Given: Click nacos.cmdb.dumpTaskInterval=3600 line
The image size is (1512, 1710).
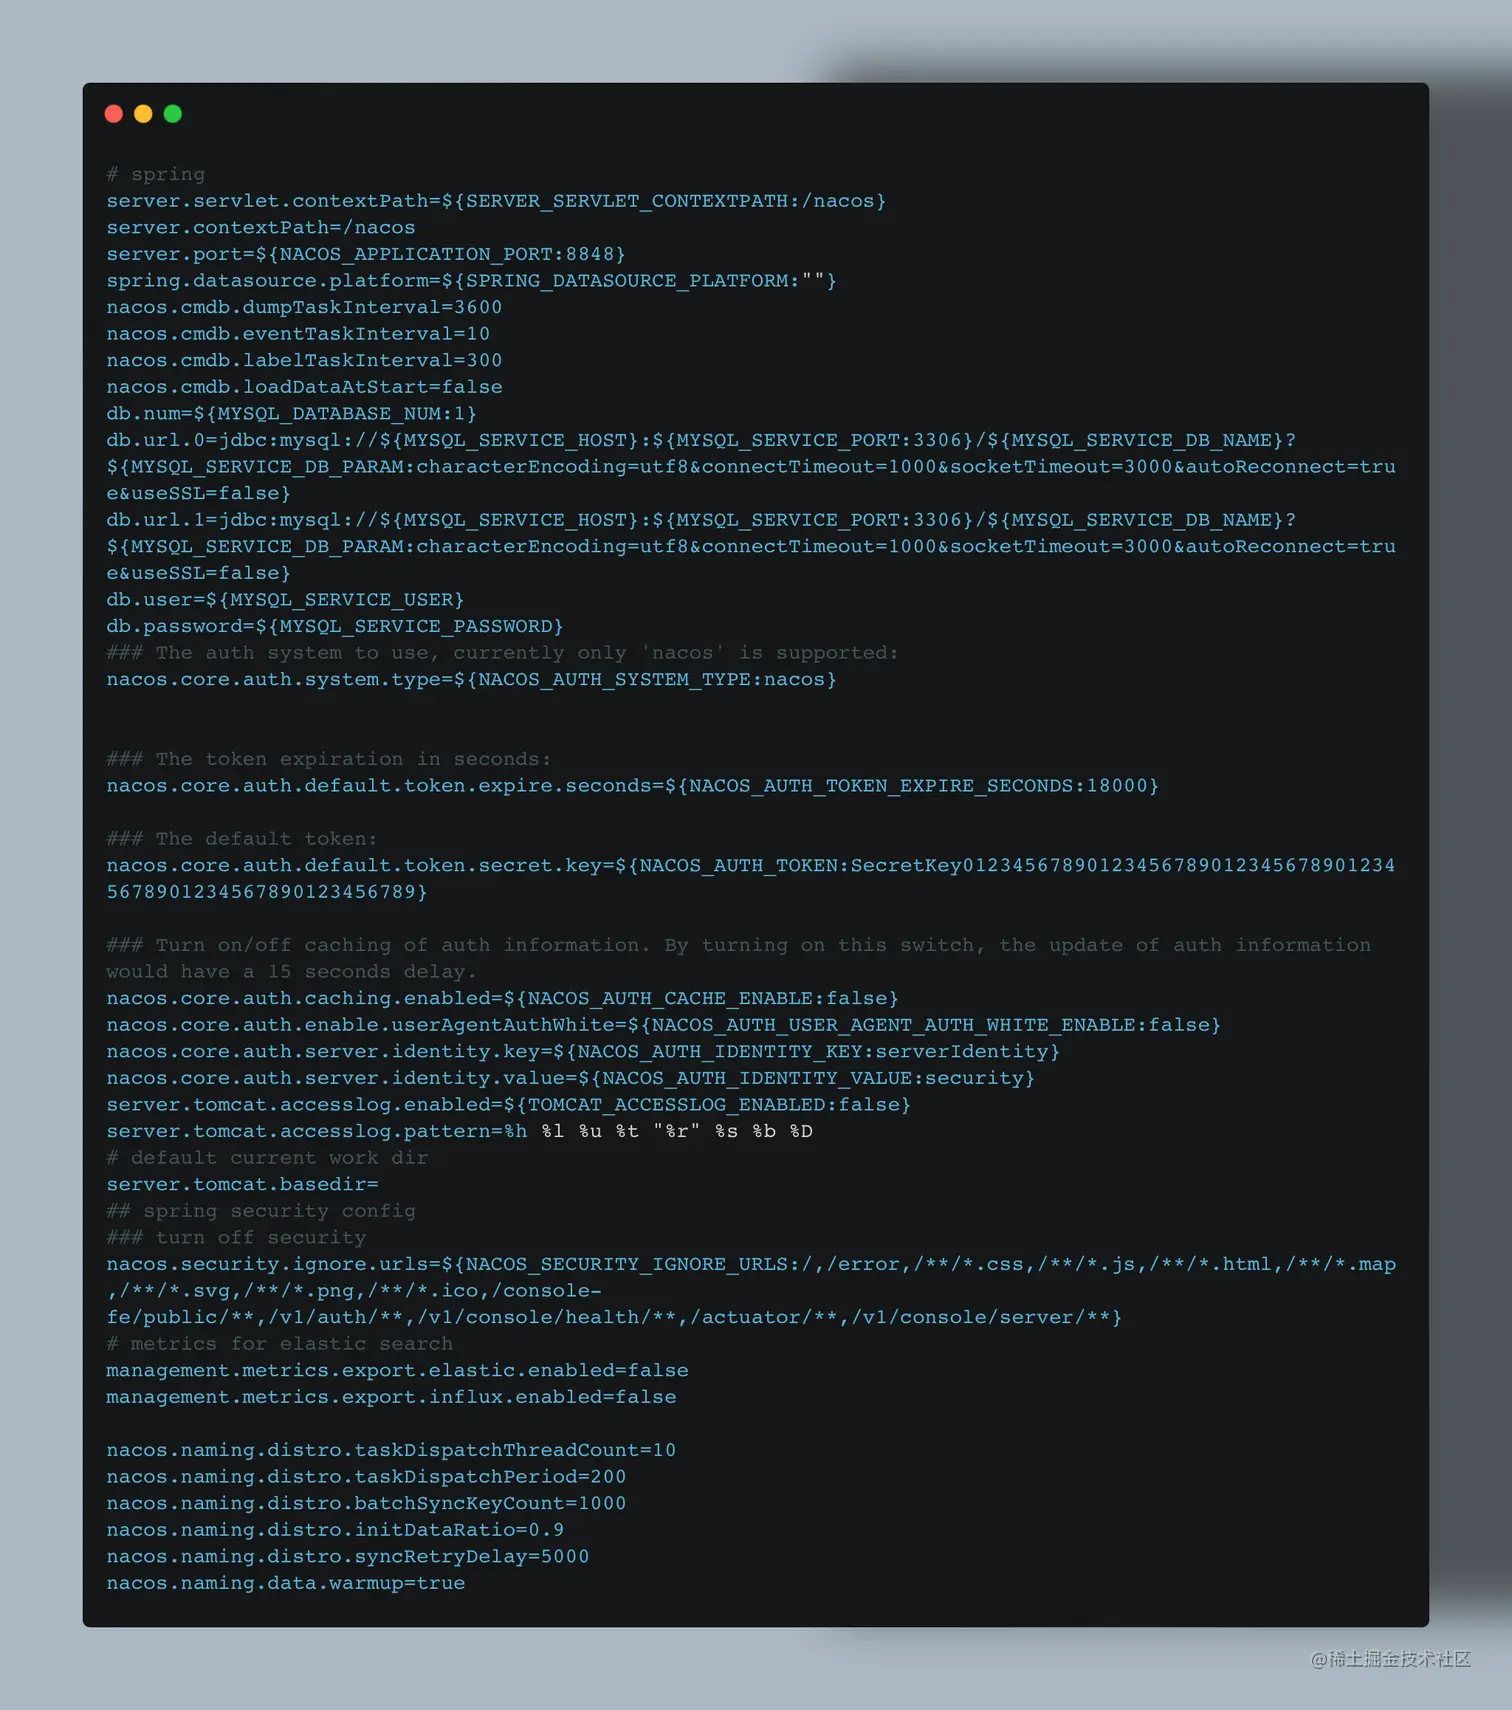Looking at the screenshot, I should pyautogui.click(x=305, y=307).
